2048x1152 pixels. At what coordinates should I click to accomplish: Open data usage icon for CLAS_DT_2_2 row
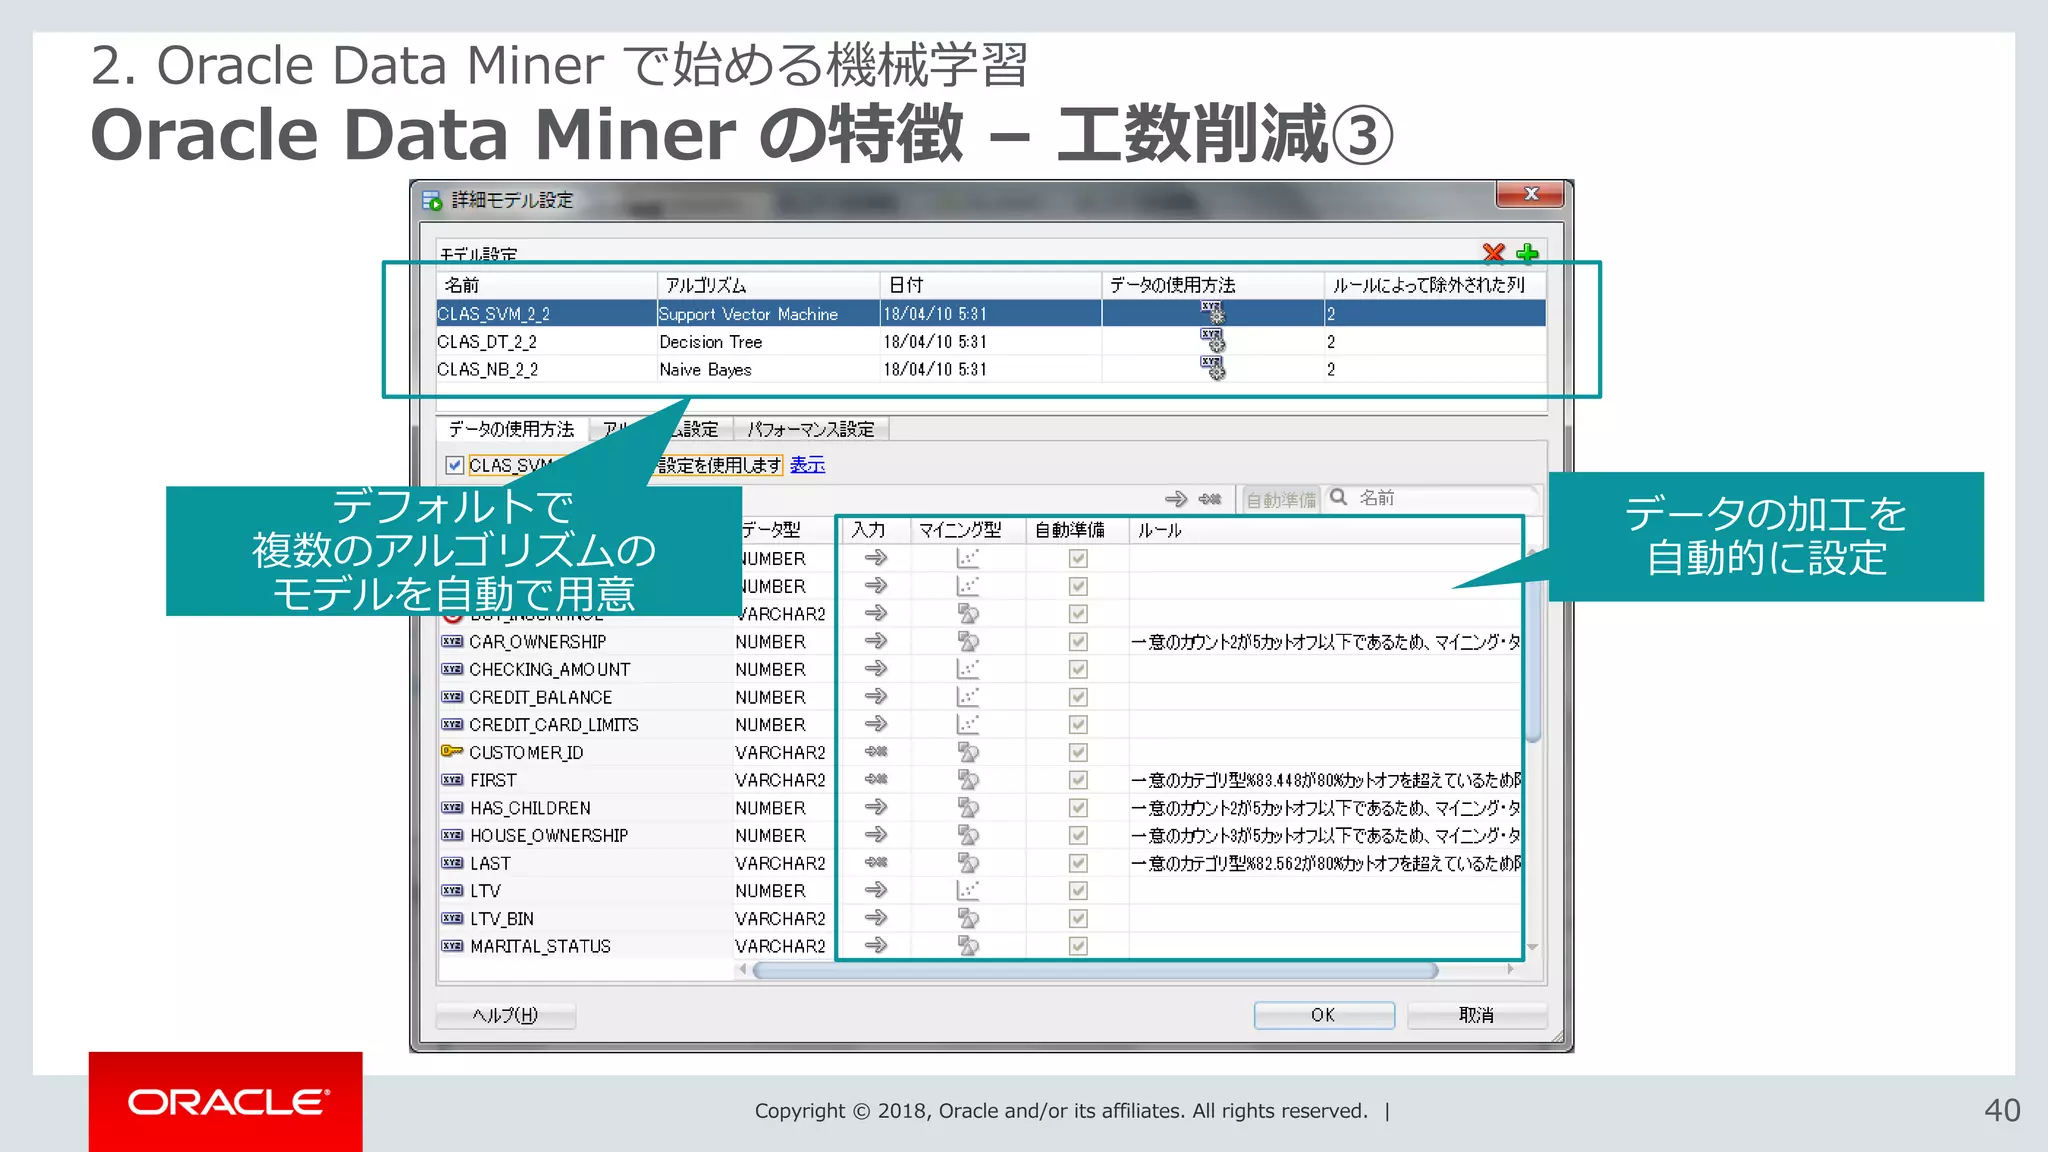pyautogui.click(x=1212, y=341)
